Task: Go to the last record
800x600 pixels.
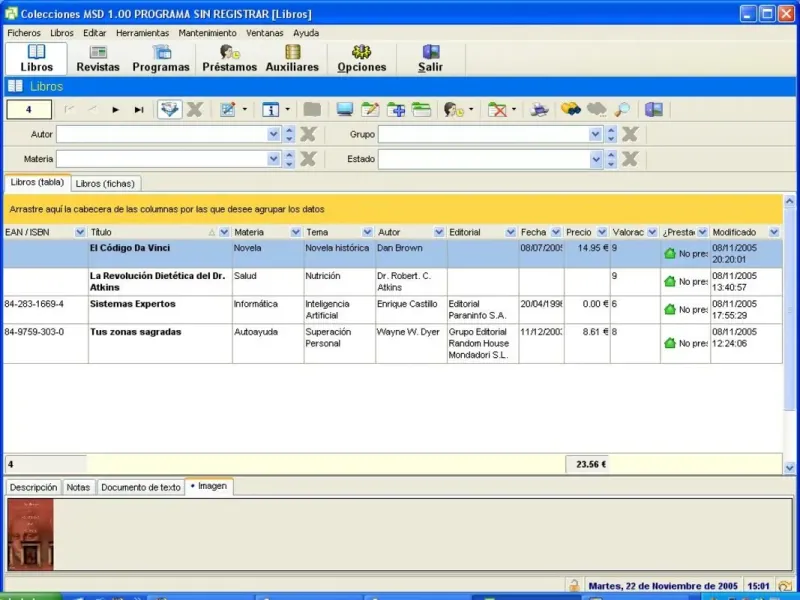Action: click(x=139, y=110)
